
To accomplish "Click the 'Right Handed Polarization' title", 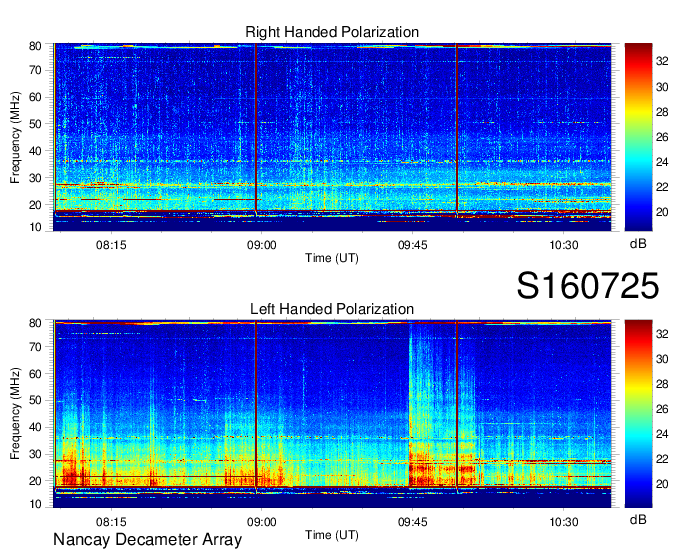I will (x=332, y=32).
